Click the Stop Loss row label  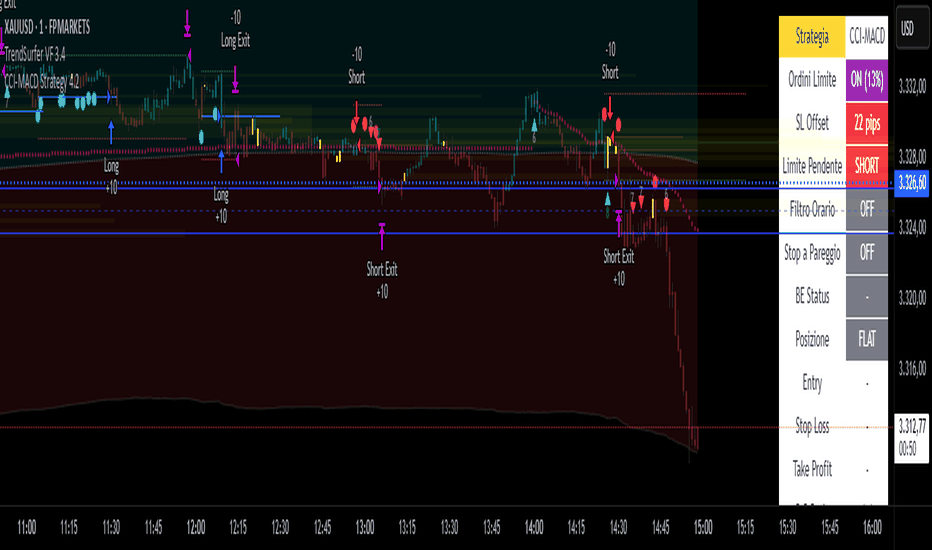click(x=812, y=426)
